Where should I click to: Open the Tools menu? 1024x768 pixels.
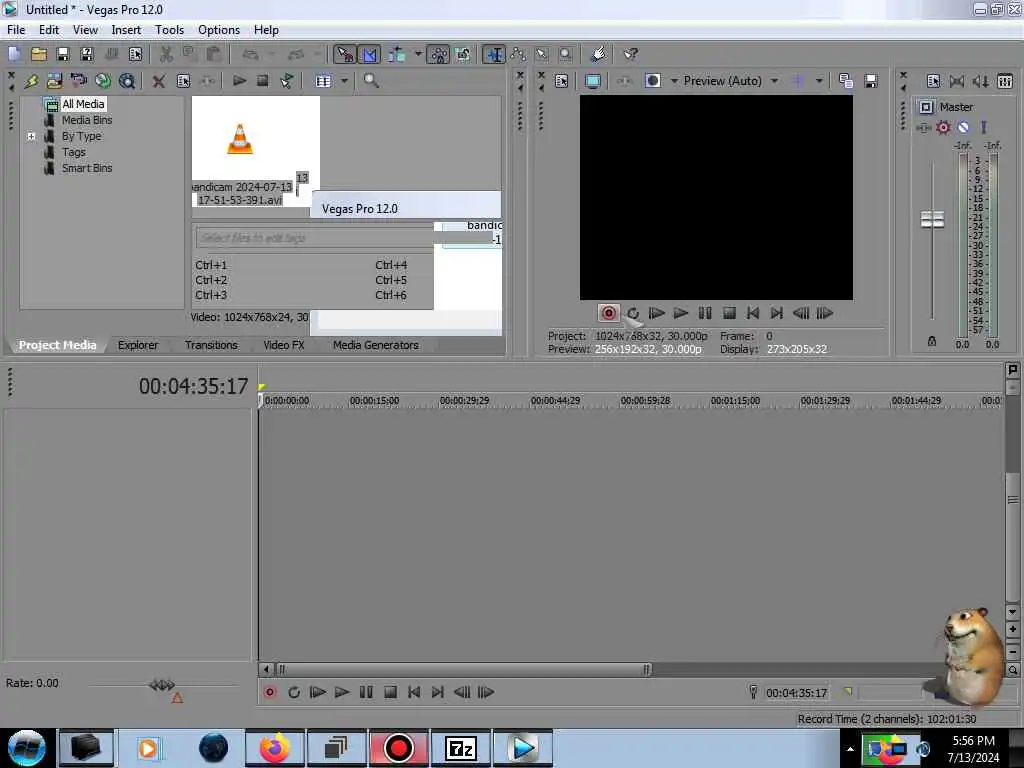coord(169,30)
